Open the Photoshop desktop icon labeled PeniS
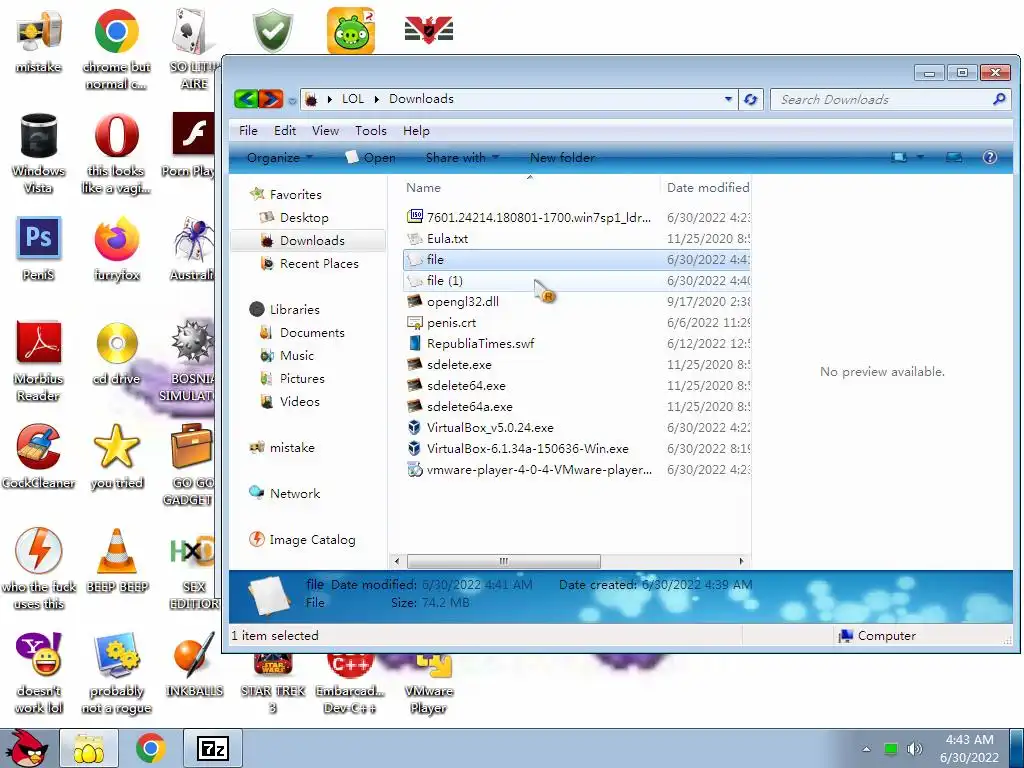1024x768 pixels. click(x=39, y=249)
